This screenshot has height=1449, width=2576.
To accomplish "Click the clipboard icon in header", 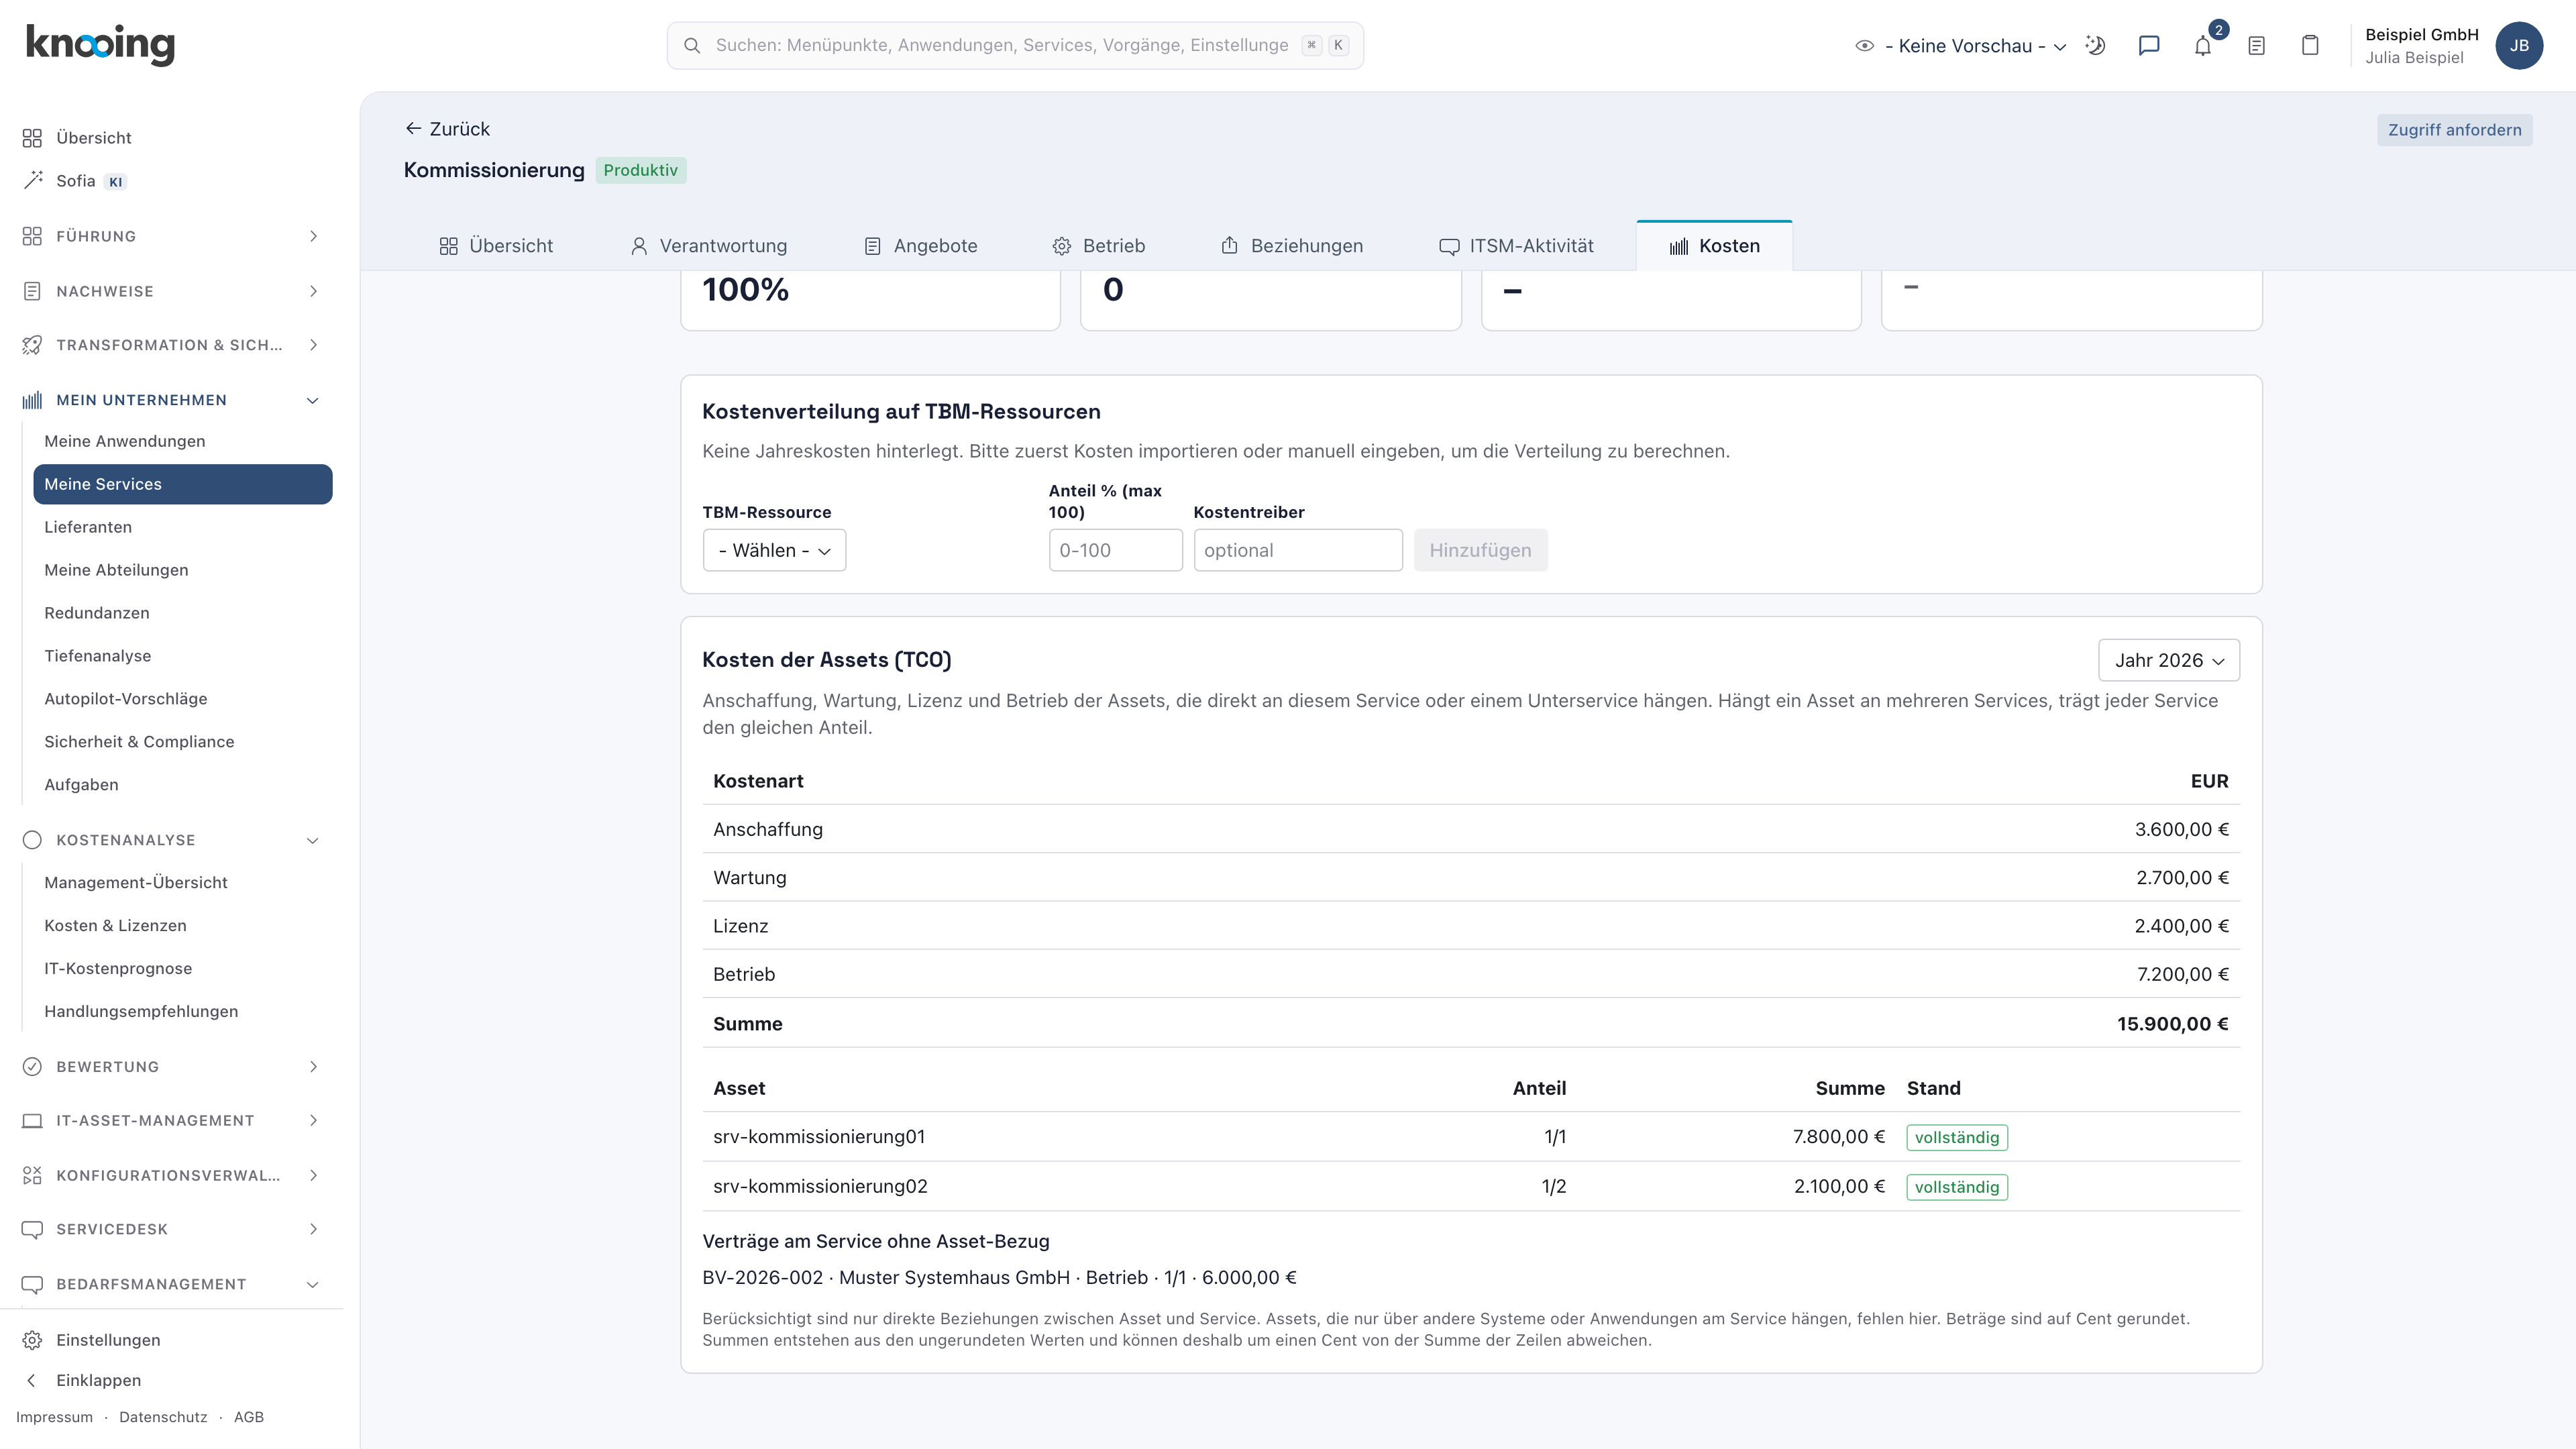I will pos(2310,45).
